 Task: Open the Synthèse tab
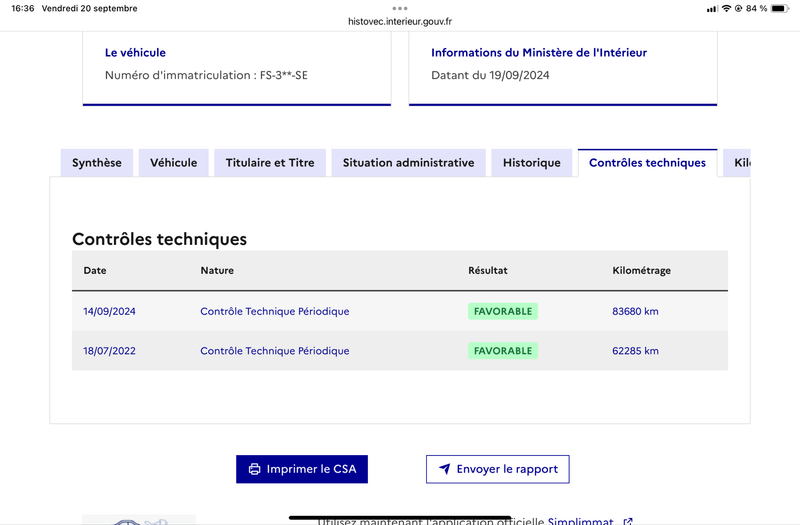click(96, 163)
